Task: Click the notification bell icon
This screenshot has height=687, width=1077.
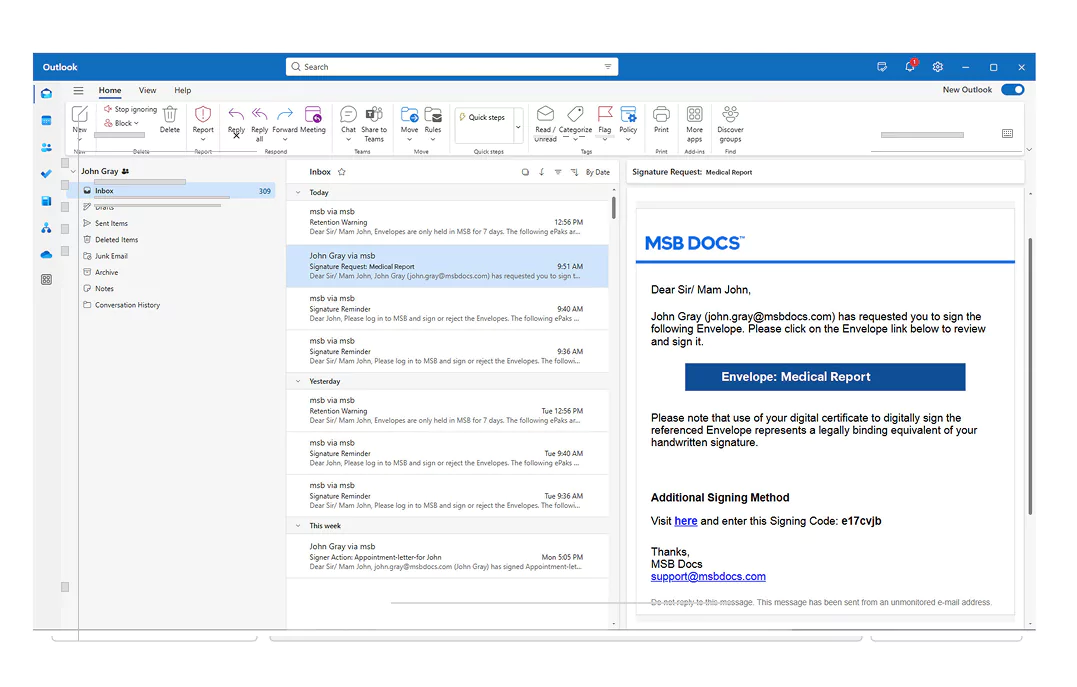Action: [909, 67]
